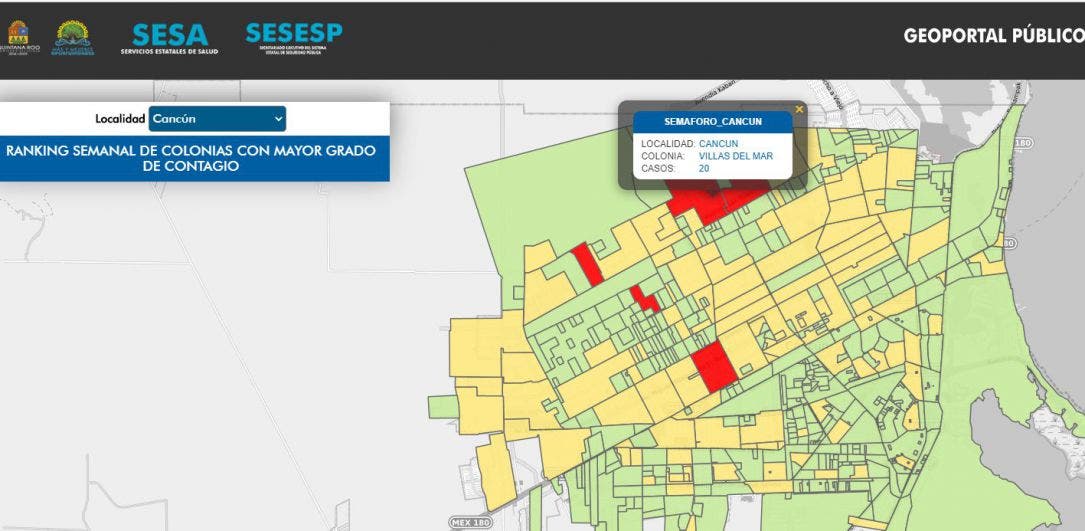Open the SESA Servicios Estatales de Salud logo
This screenshot has width=1085, height=531.
coord(170,39)
